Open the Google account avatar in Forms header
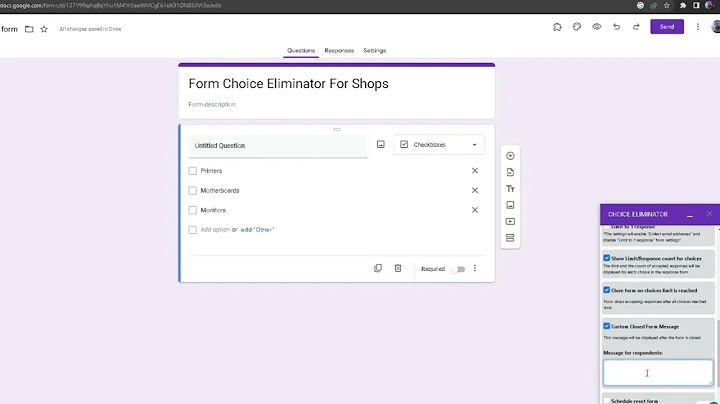 716,27
